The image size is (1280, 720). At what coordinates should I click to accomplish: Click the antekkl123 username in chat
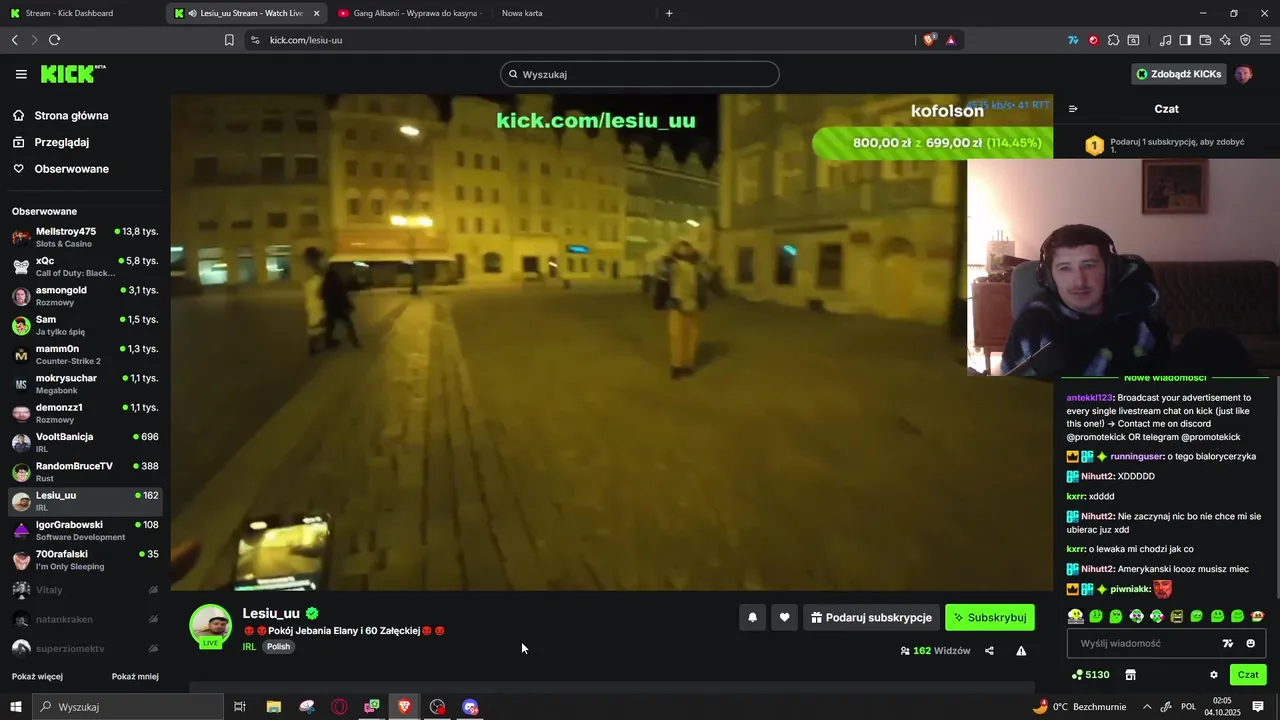[x=1091, y=398]
